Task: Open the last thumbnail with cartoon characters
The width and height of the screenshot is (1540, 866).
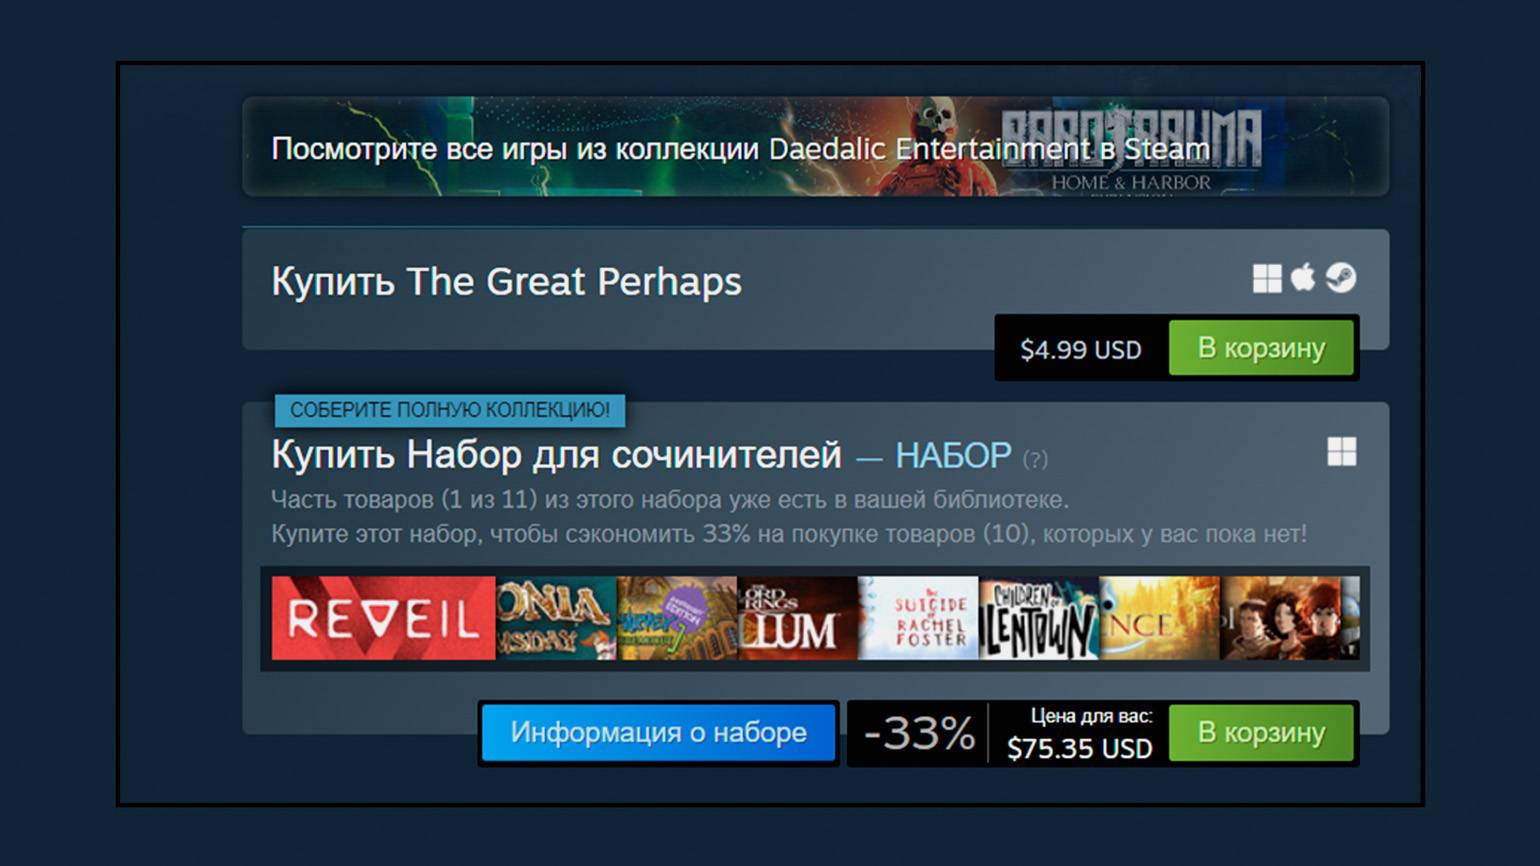Action: (x=1290, y=618)
